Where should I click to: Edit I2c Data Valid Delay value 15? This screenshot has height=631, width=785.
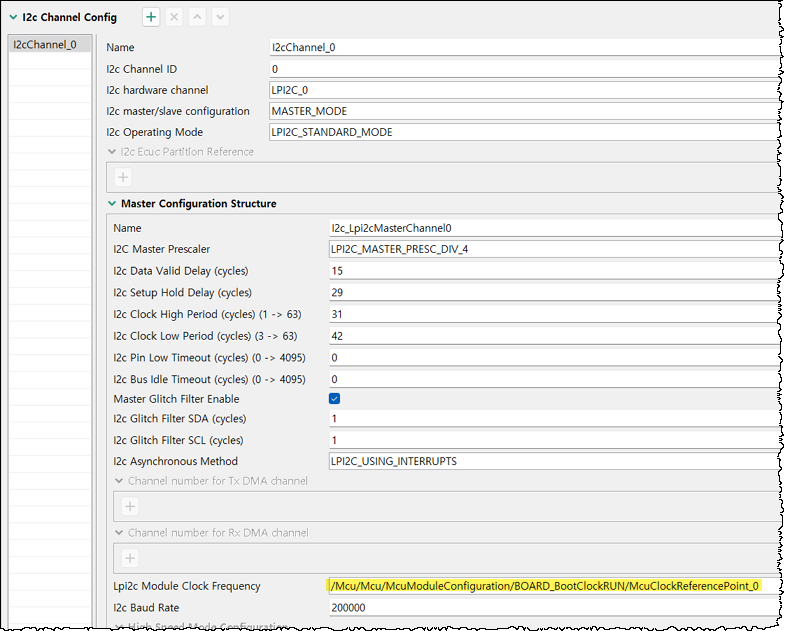coord(555,271)
